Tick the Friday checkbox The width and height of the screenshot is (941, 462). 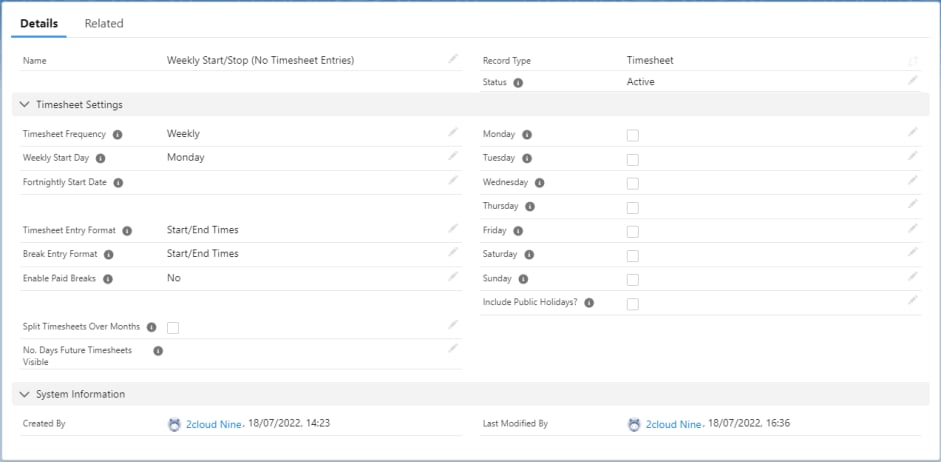(633, 232)
